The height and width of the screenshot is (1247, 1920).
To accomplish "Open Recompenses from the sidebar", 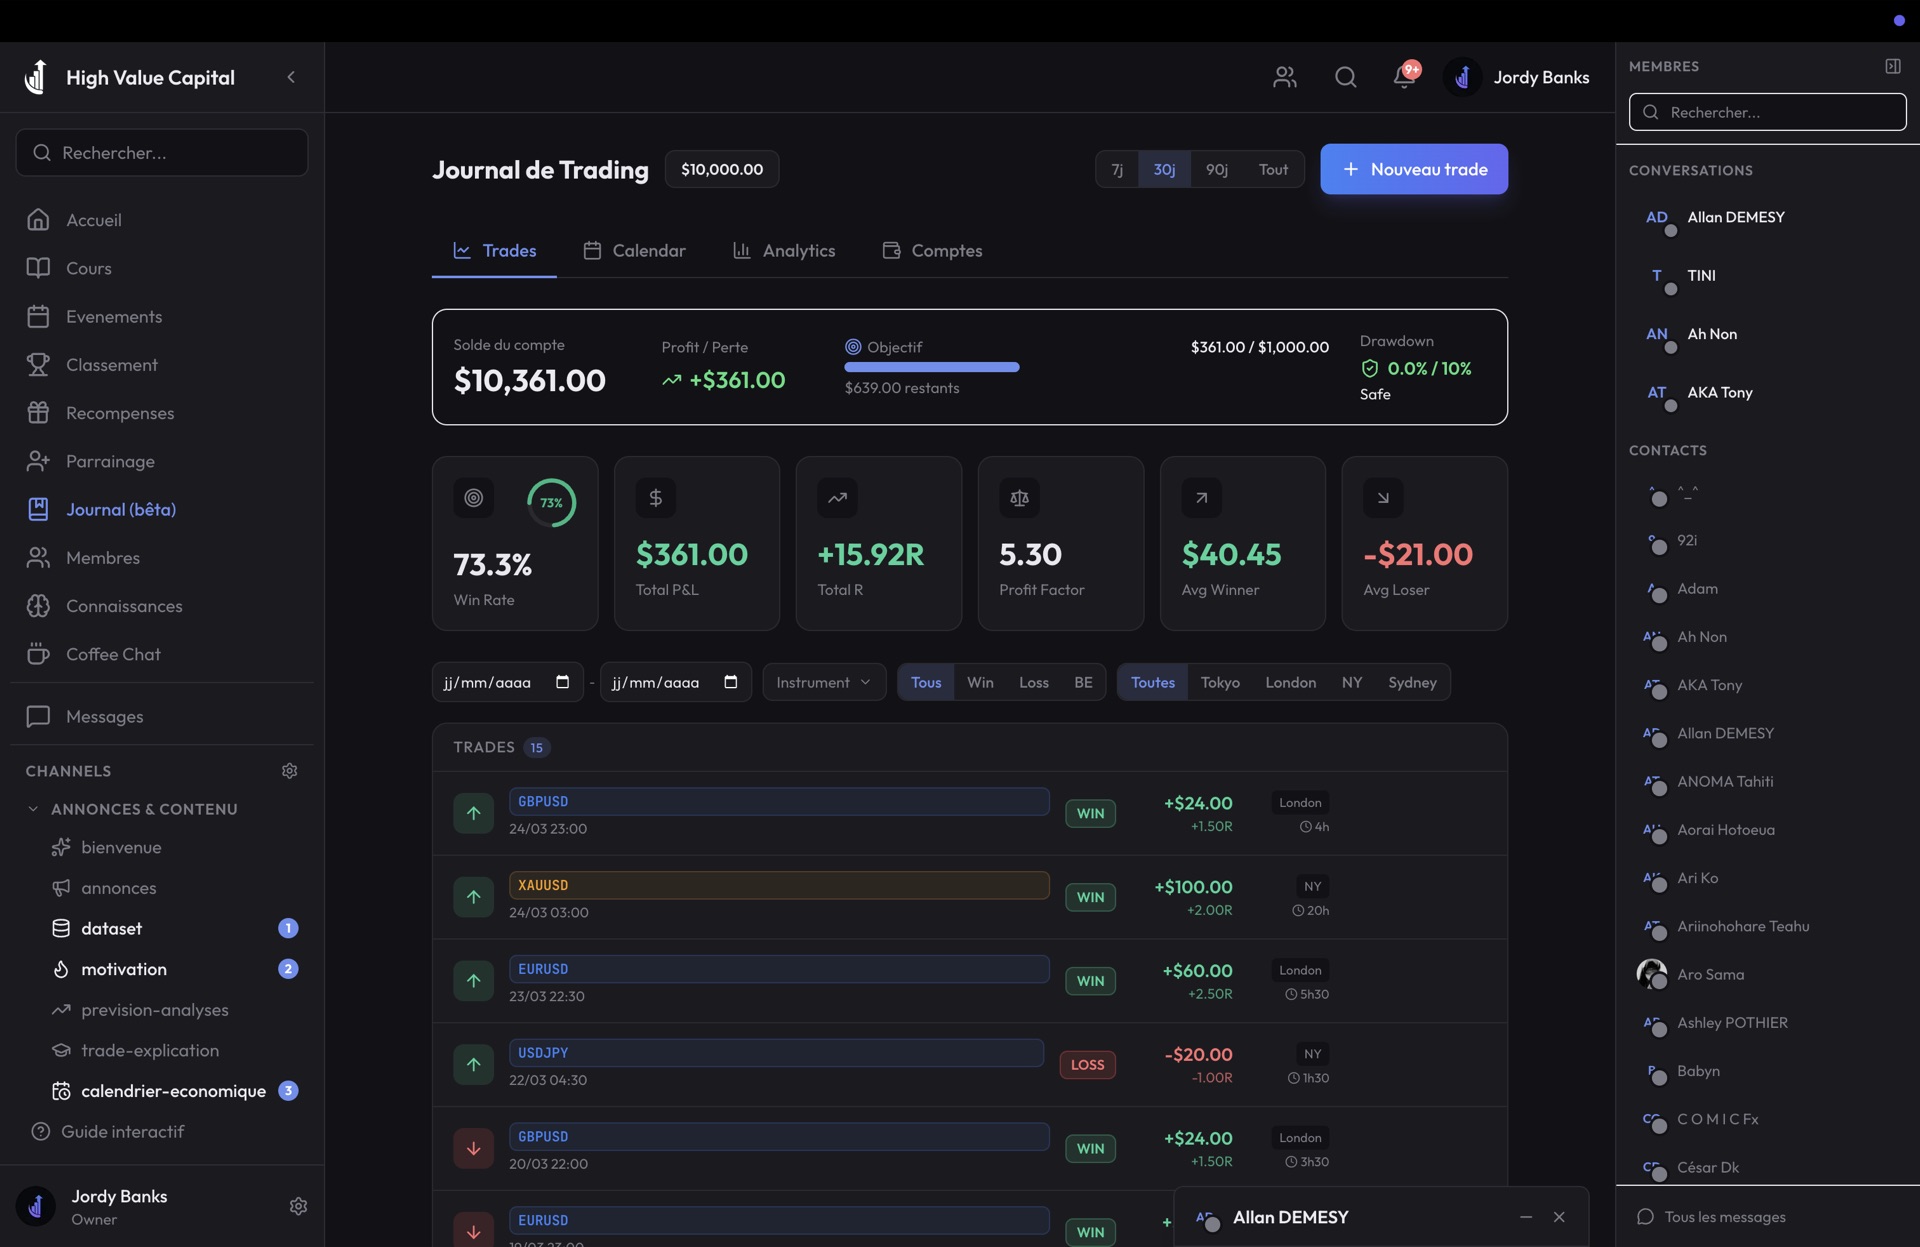I will tap(120, 413).
